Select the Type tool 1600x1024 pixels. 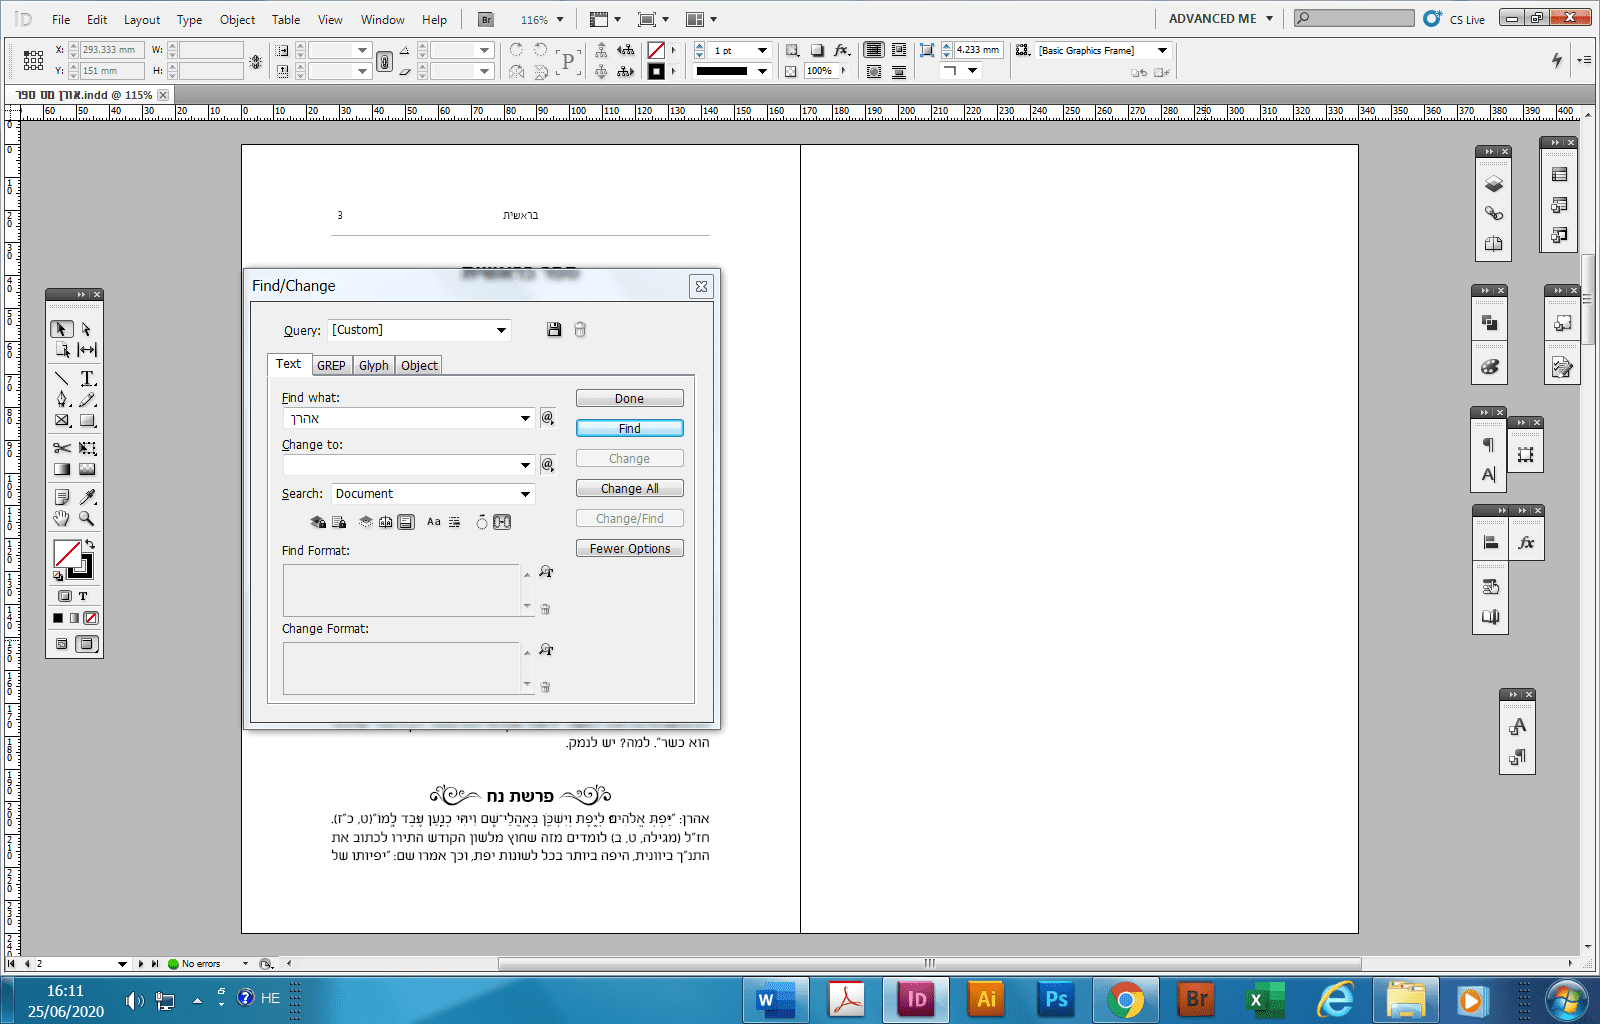(87, 378)
